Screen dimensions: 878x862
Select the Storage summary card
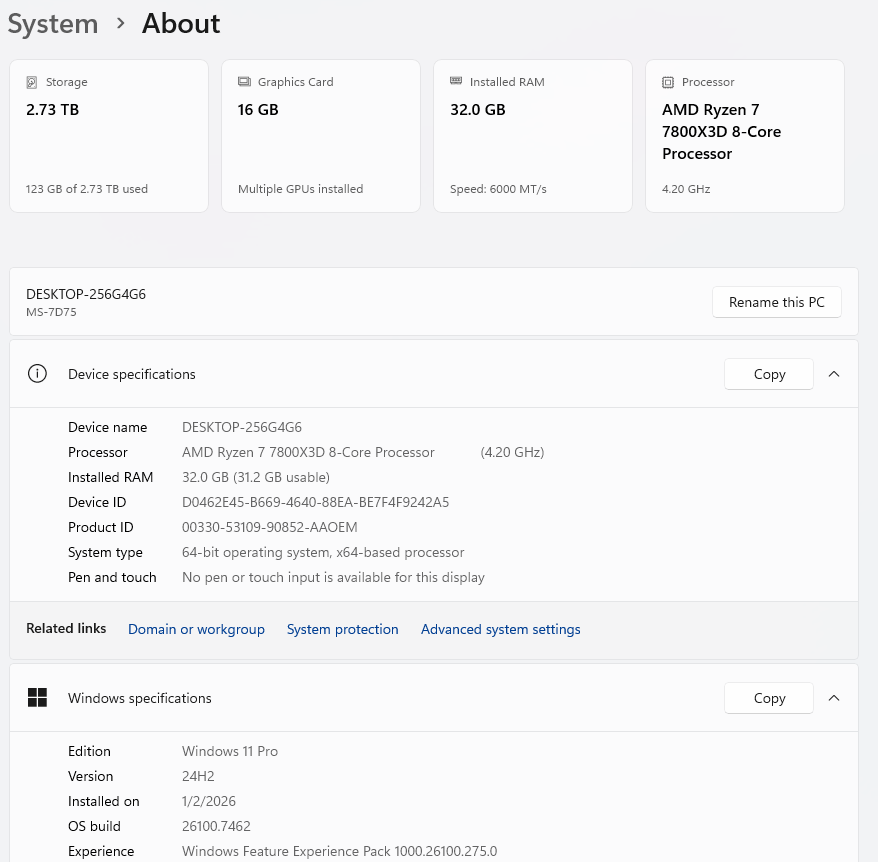[108, 135]
